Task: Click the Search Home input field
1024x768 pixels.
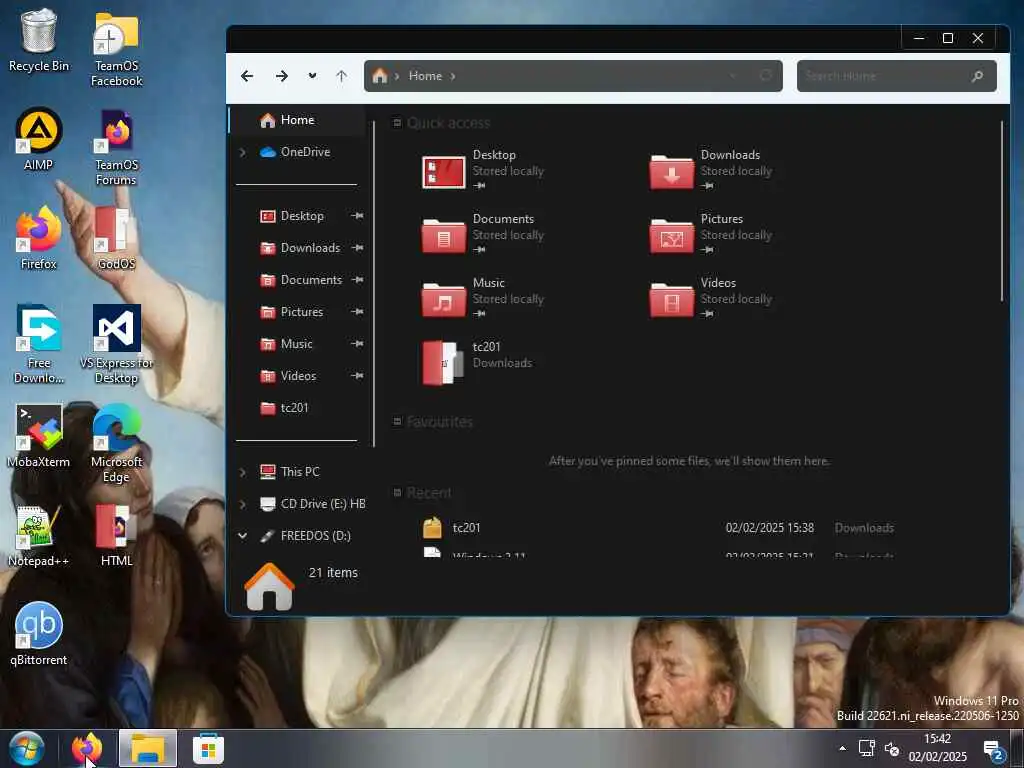Action: [x=885, y=76]
